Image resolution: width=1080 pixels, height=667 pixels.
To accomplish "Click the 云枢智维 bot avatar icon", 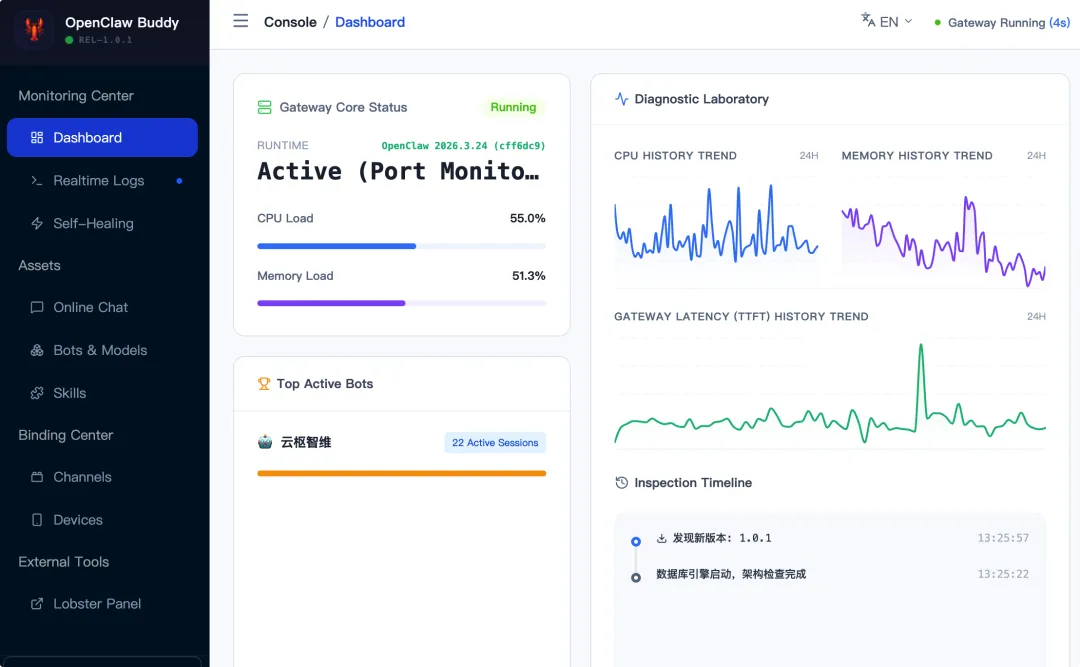I will pyautogui.click(x=265, y=442).
